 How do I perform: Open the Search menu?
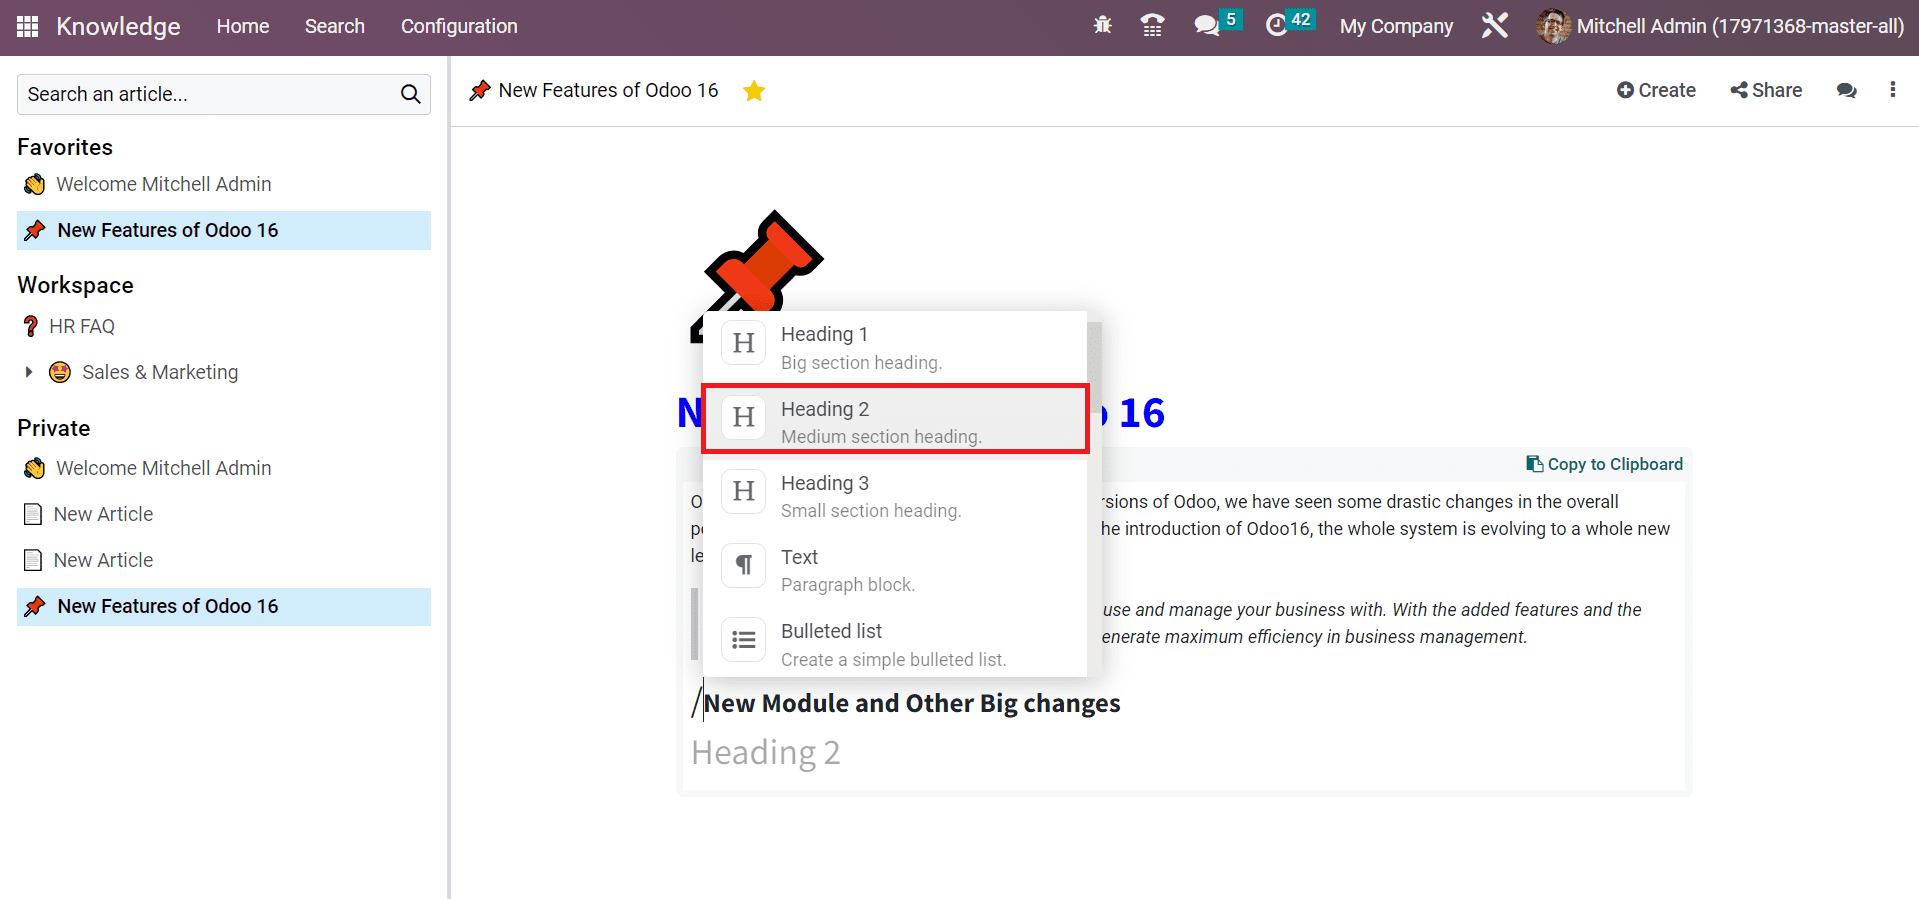(x=335, y=26)
